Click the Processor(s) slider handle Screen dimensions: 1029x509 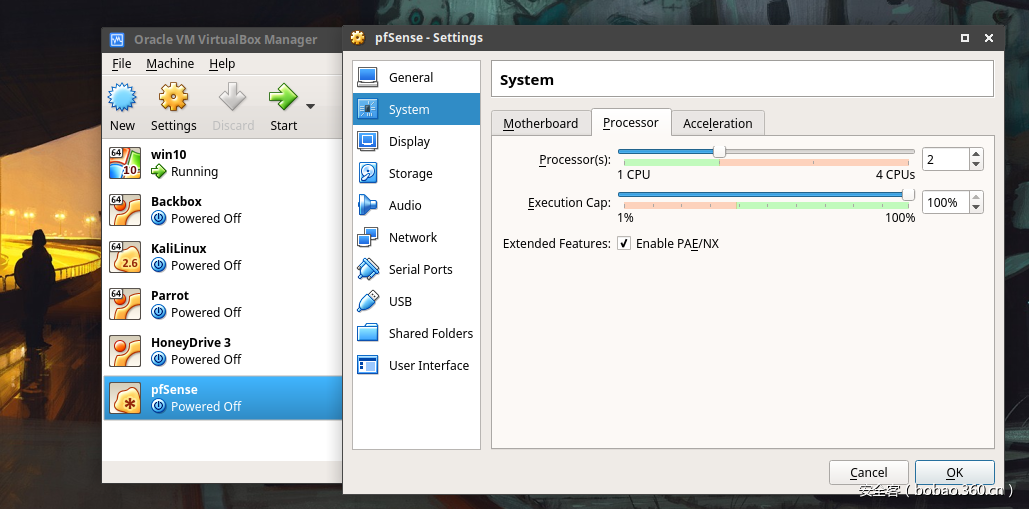pos(719,152)
